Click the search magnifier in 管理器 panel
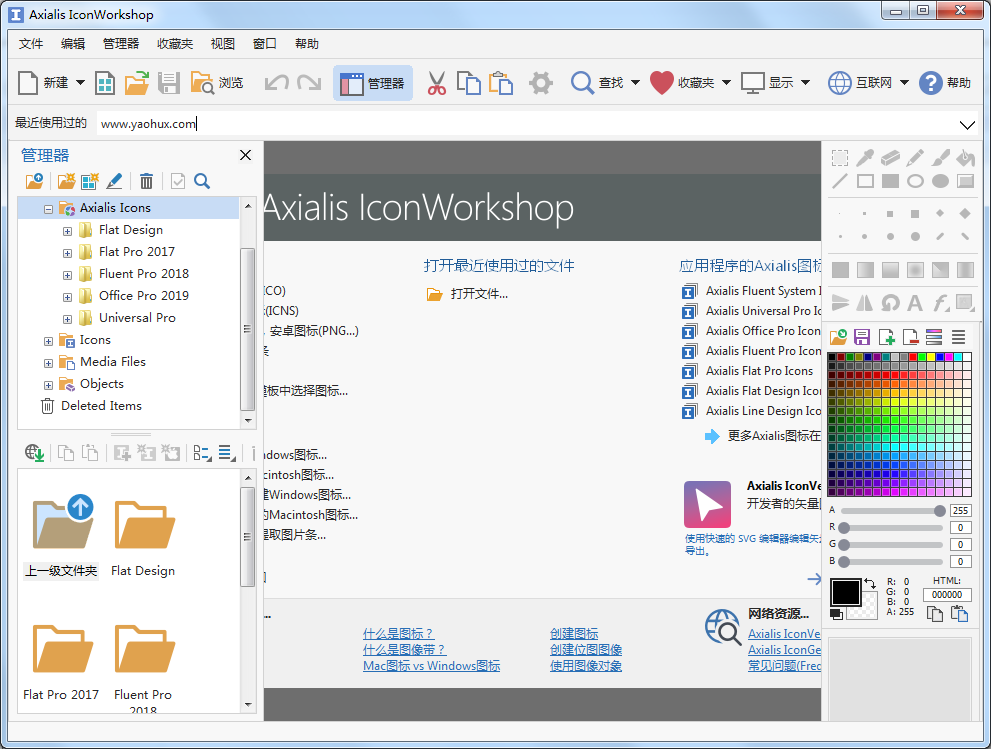Screen dimensions: 991x749 click(202, 181)
